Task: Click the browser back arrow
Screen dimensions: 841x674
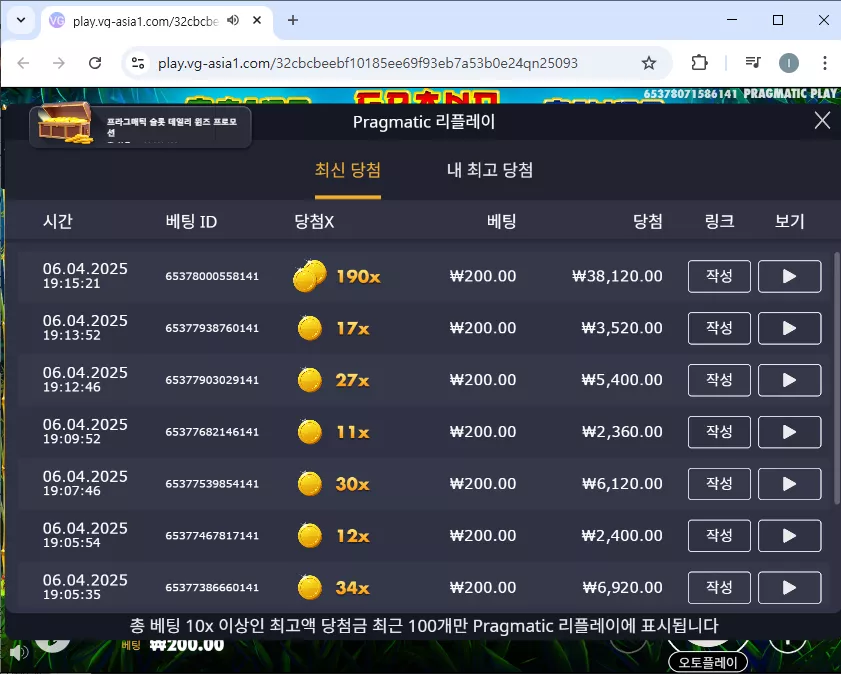Action: [23, 63]
